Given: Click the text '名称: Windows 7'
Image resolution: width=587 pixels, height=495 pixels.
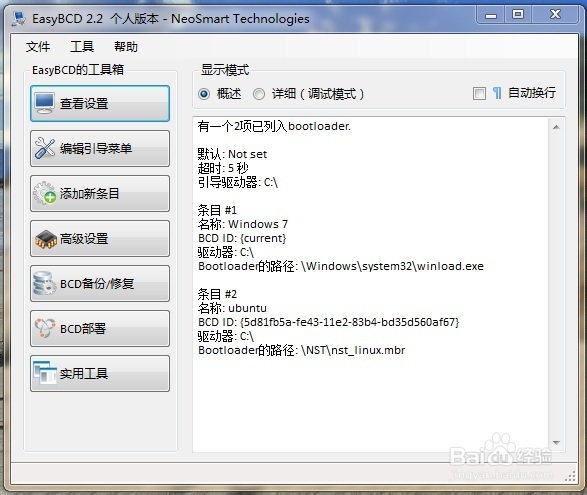Looking at the screenshot, I should 243,224.
